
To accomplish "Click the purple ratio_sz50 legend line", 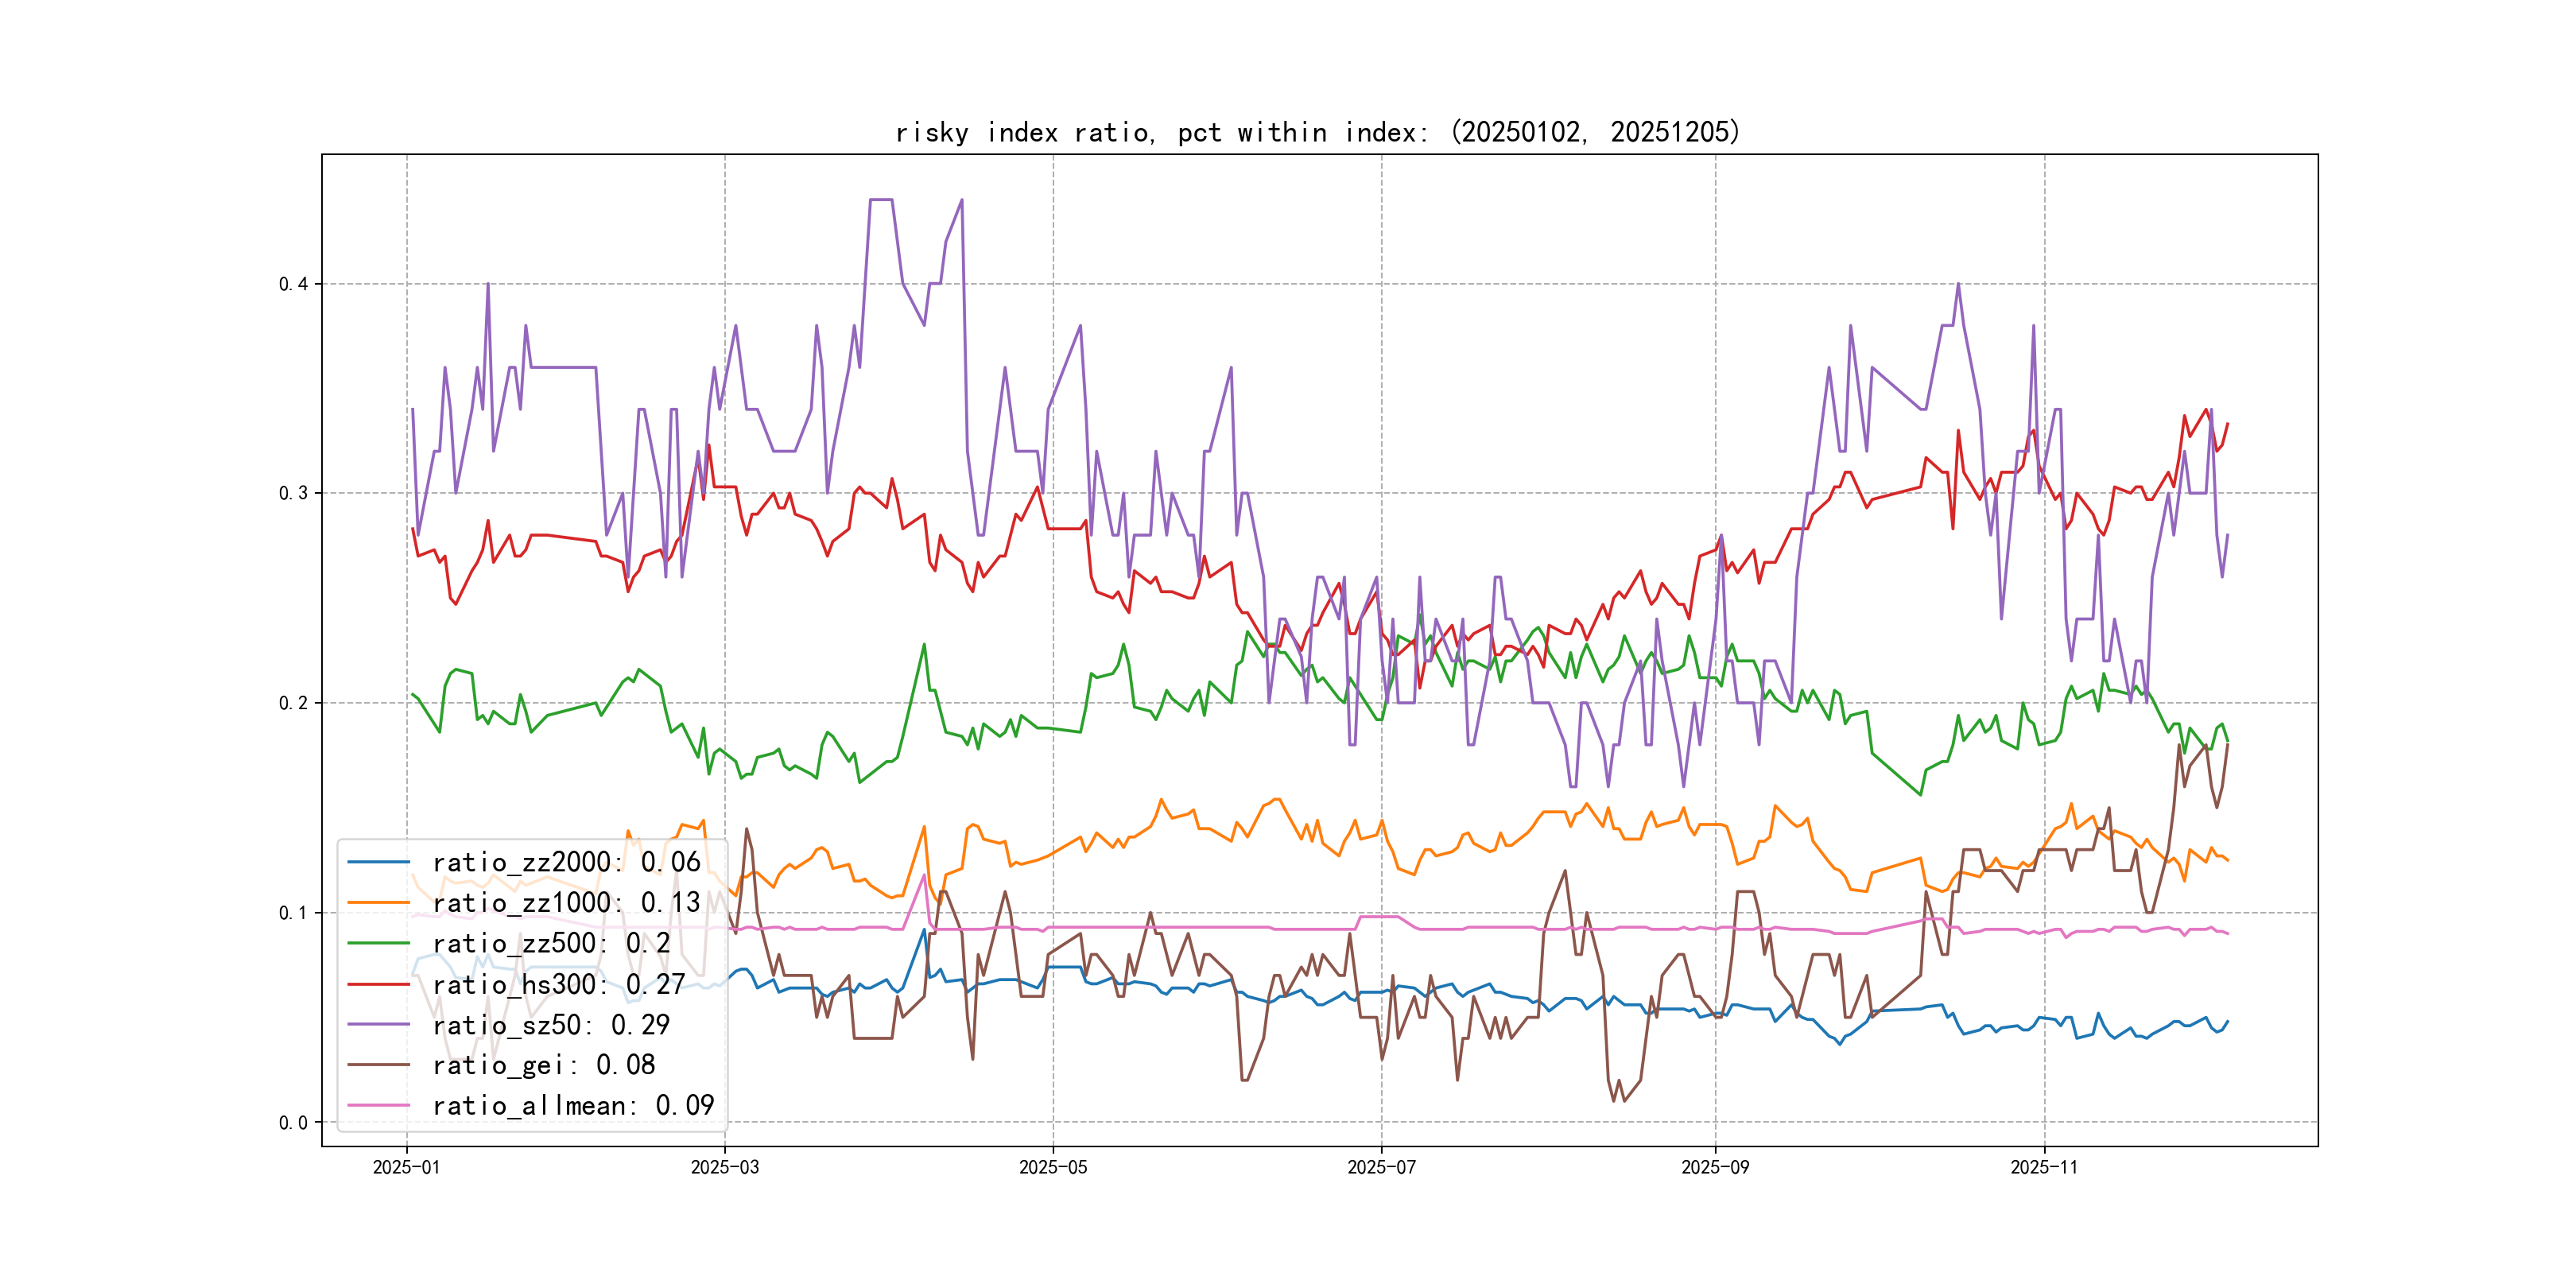I will (x=378, y=1025).
